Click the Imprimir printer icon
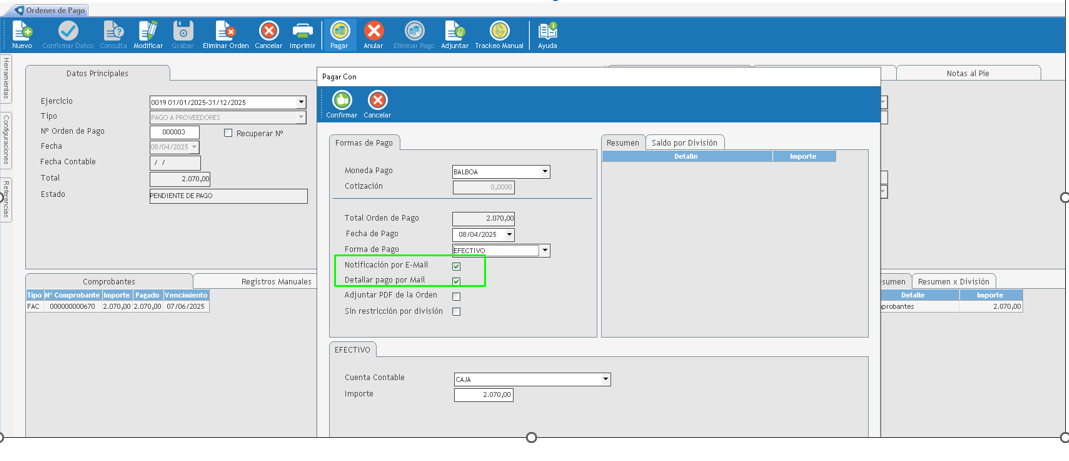The image size is (1069, 461). click(x=302, y=33)
